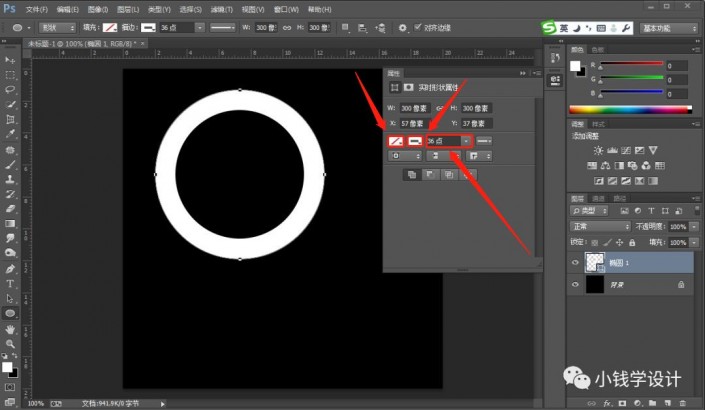The image size is (705, 410).
Task: Select the Zoom magnifier tool
Action: click(10, 342)
